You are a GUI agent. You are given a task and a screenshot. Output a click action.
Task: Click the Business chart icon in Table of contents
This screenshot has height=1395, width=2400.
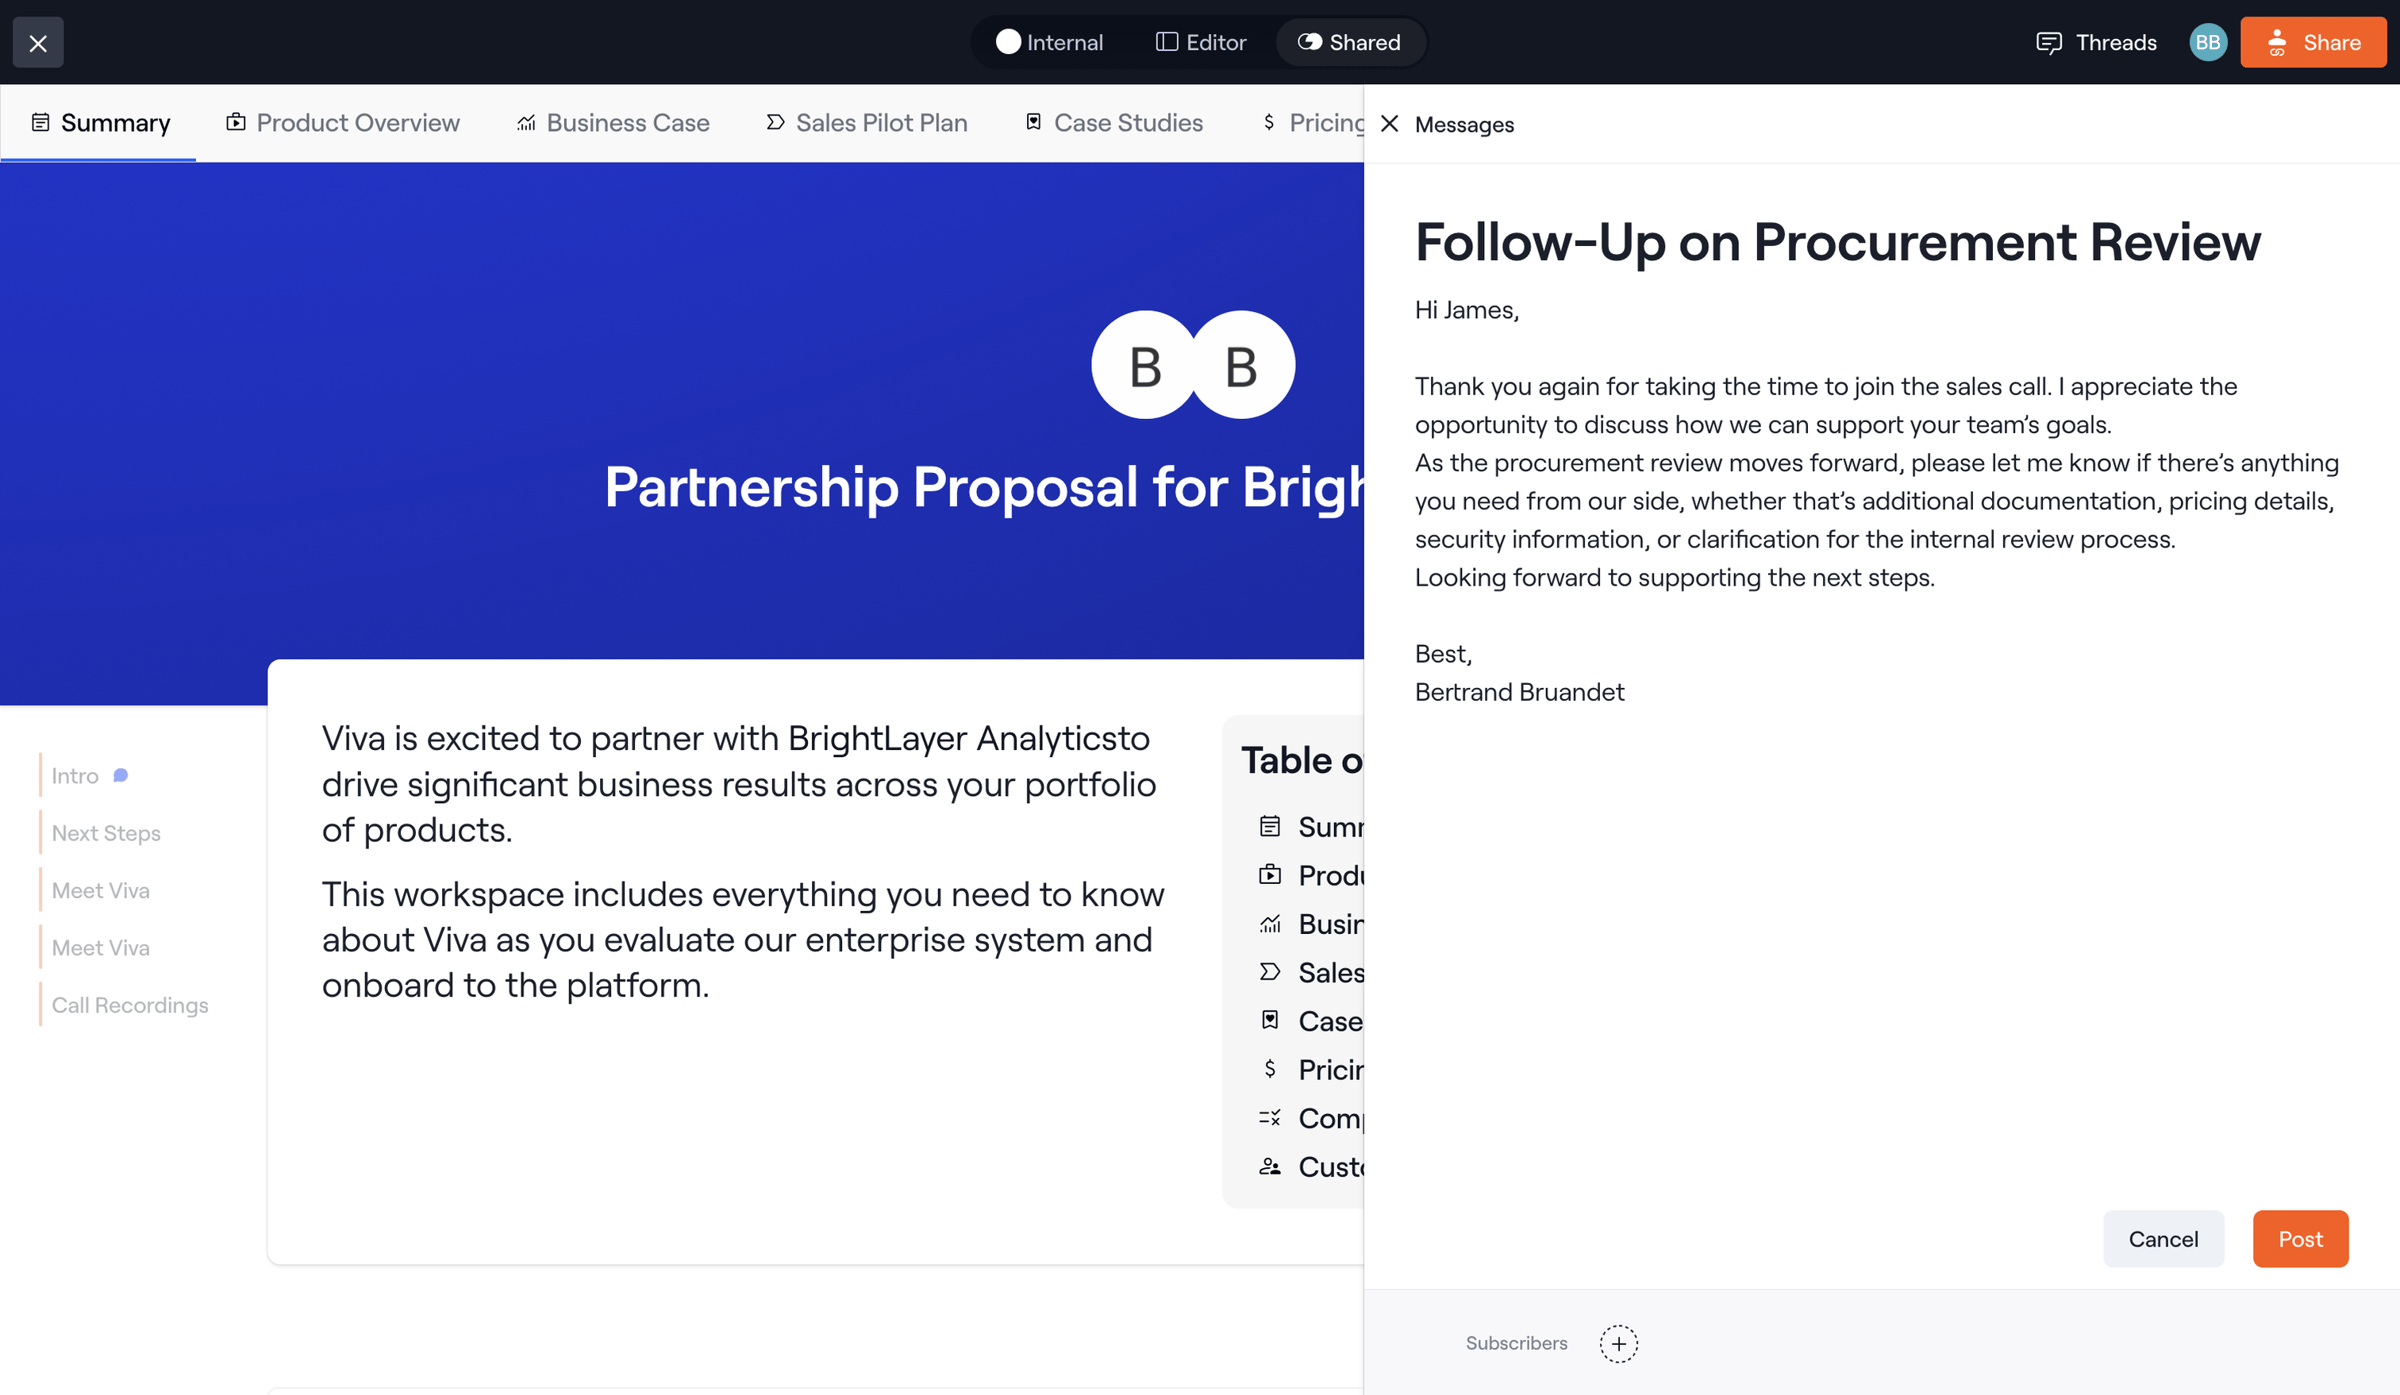(x=1269, y=923)
